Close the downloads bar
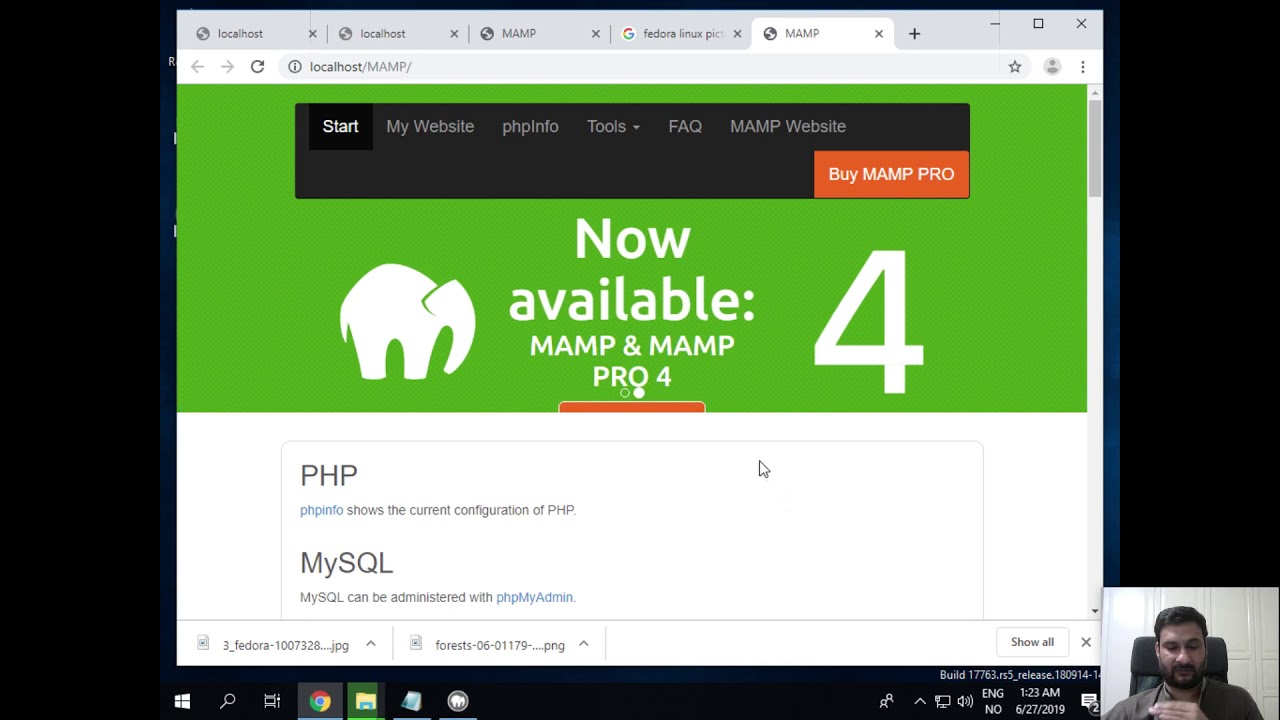 [1086, 642]
